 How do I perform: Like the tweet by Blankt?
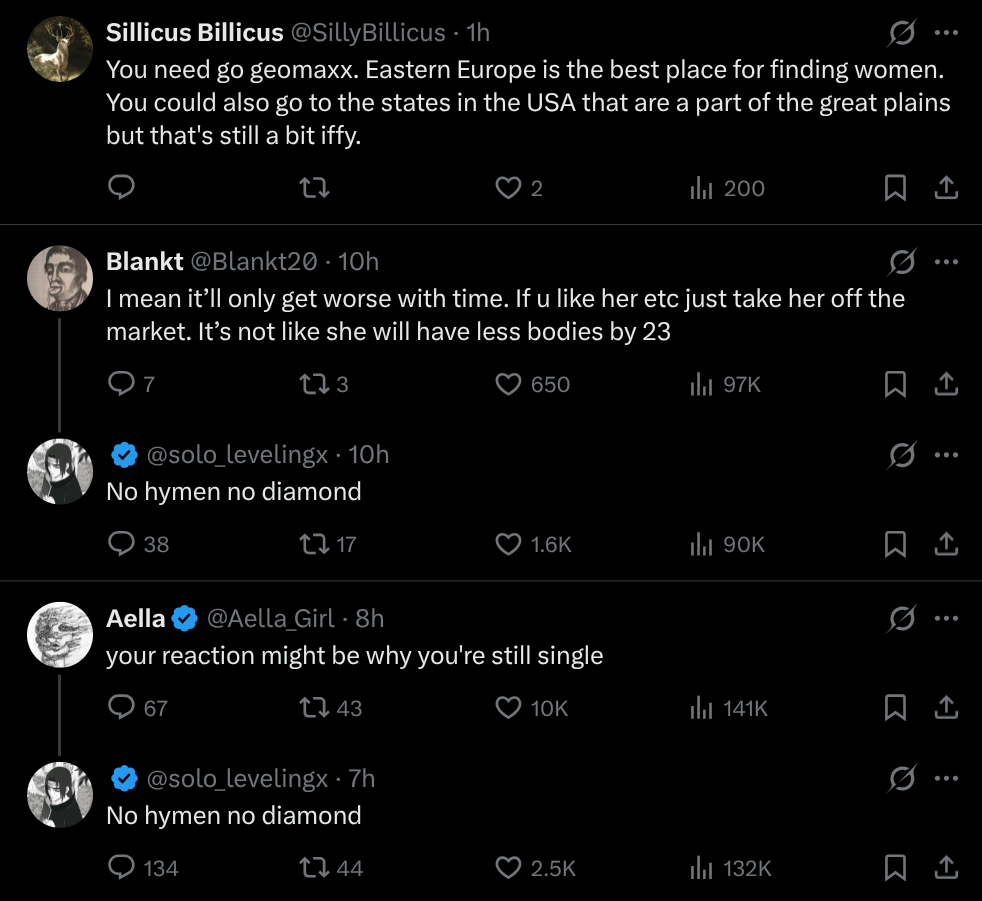(x=509, y=384)
